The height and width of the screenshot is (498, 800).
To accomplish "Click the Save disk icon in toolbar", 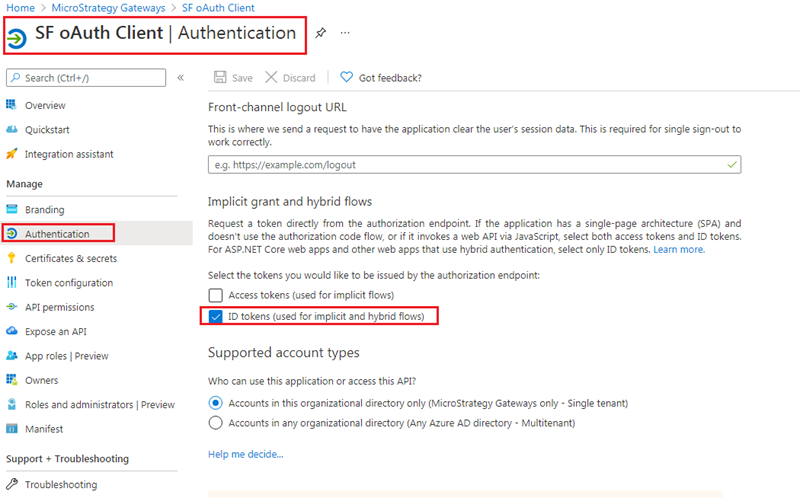I will tap(220, 77).
